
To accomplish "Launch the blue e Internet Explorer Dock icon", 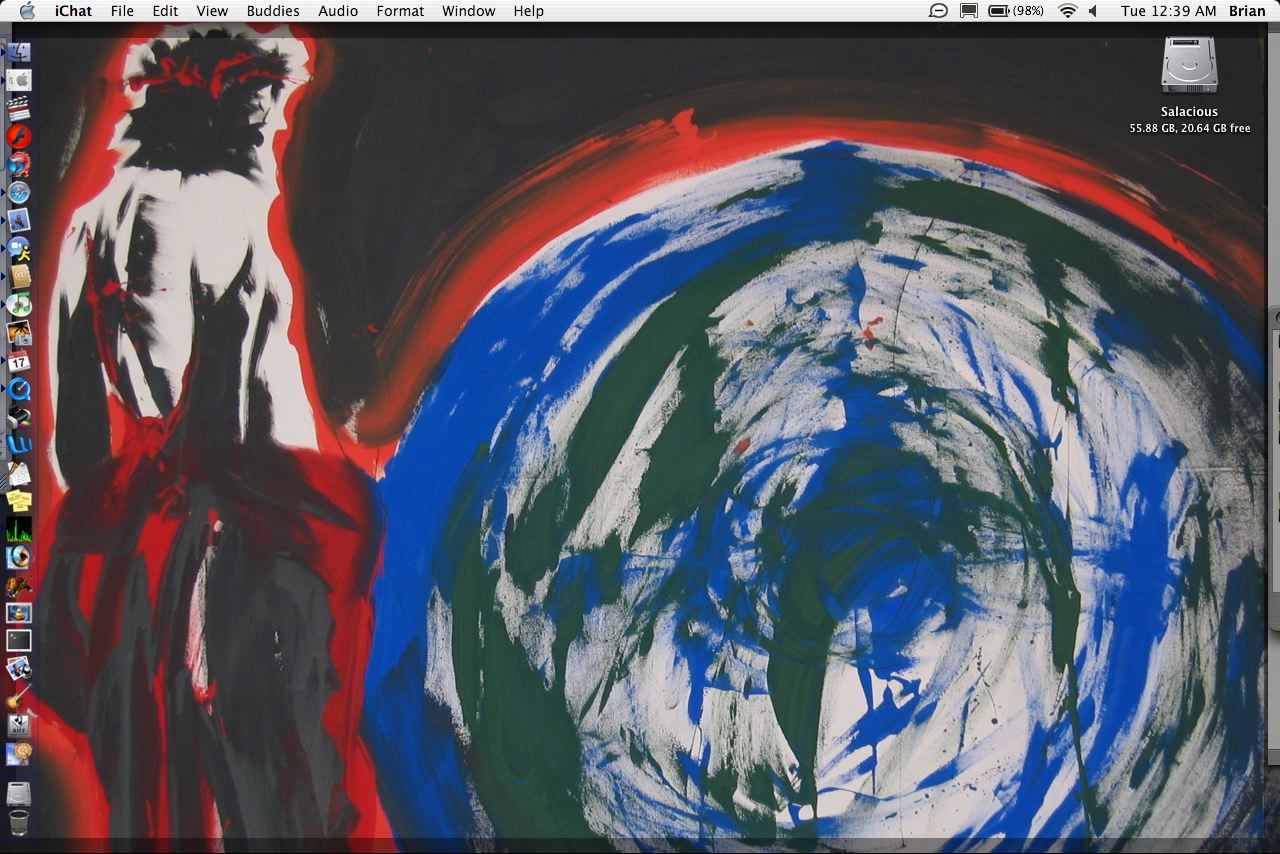I will [19, 445].
